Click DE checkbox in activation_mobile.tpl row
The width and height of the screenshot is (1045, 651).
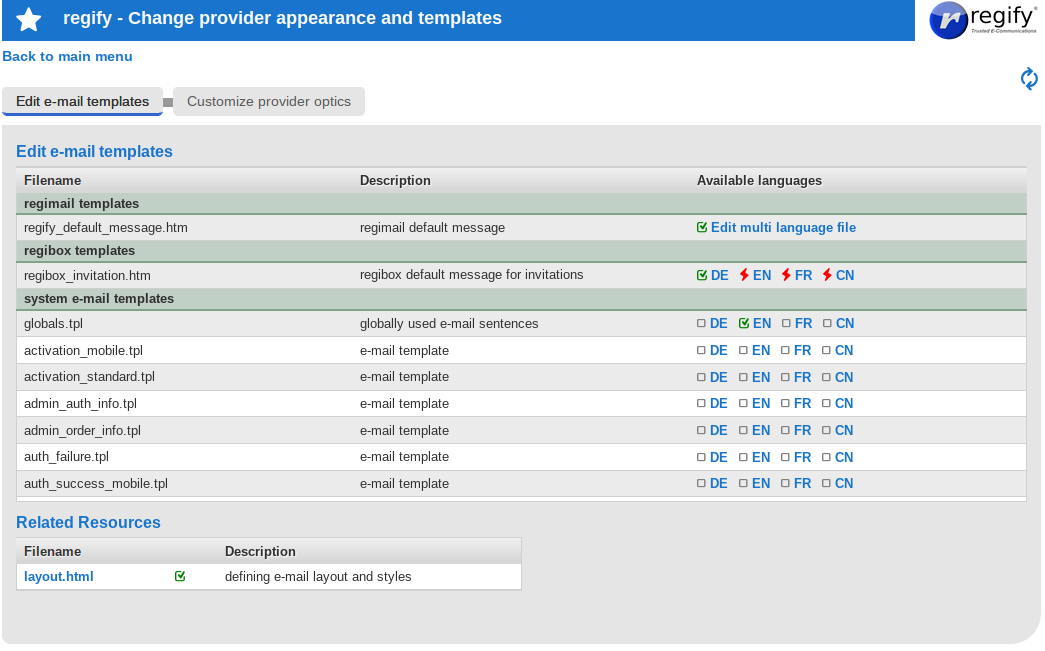coord(701,350)
